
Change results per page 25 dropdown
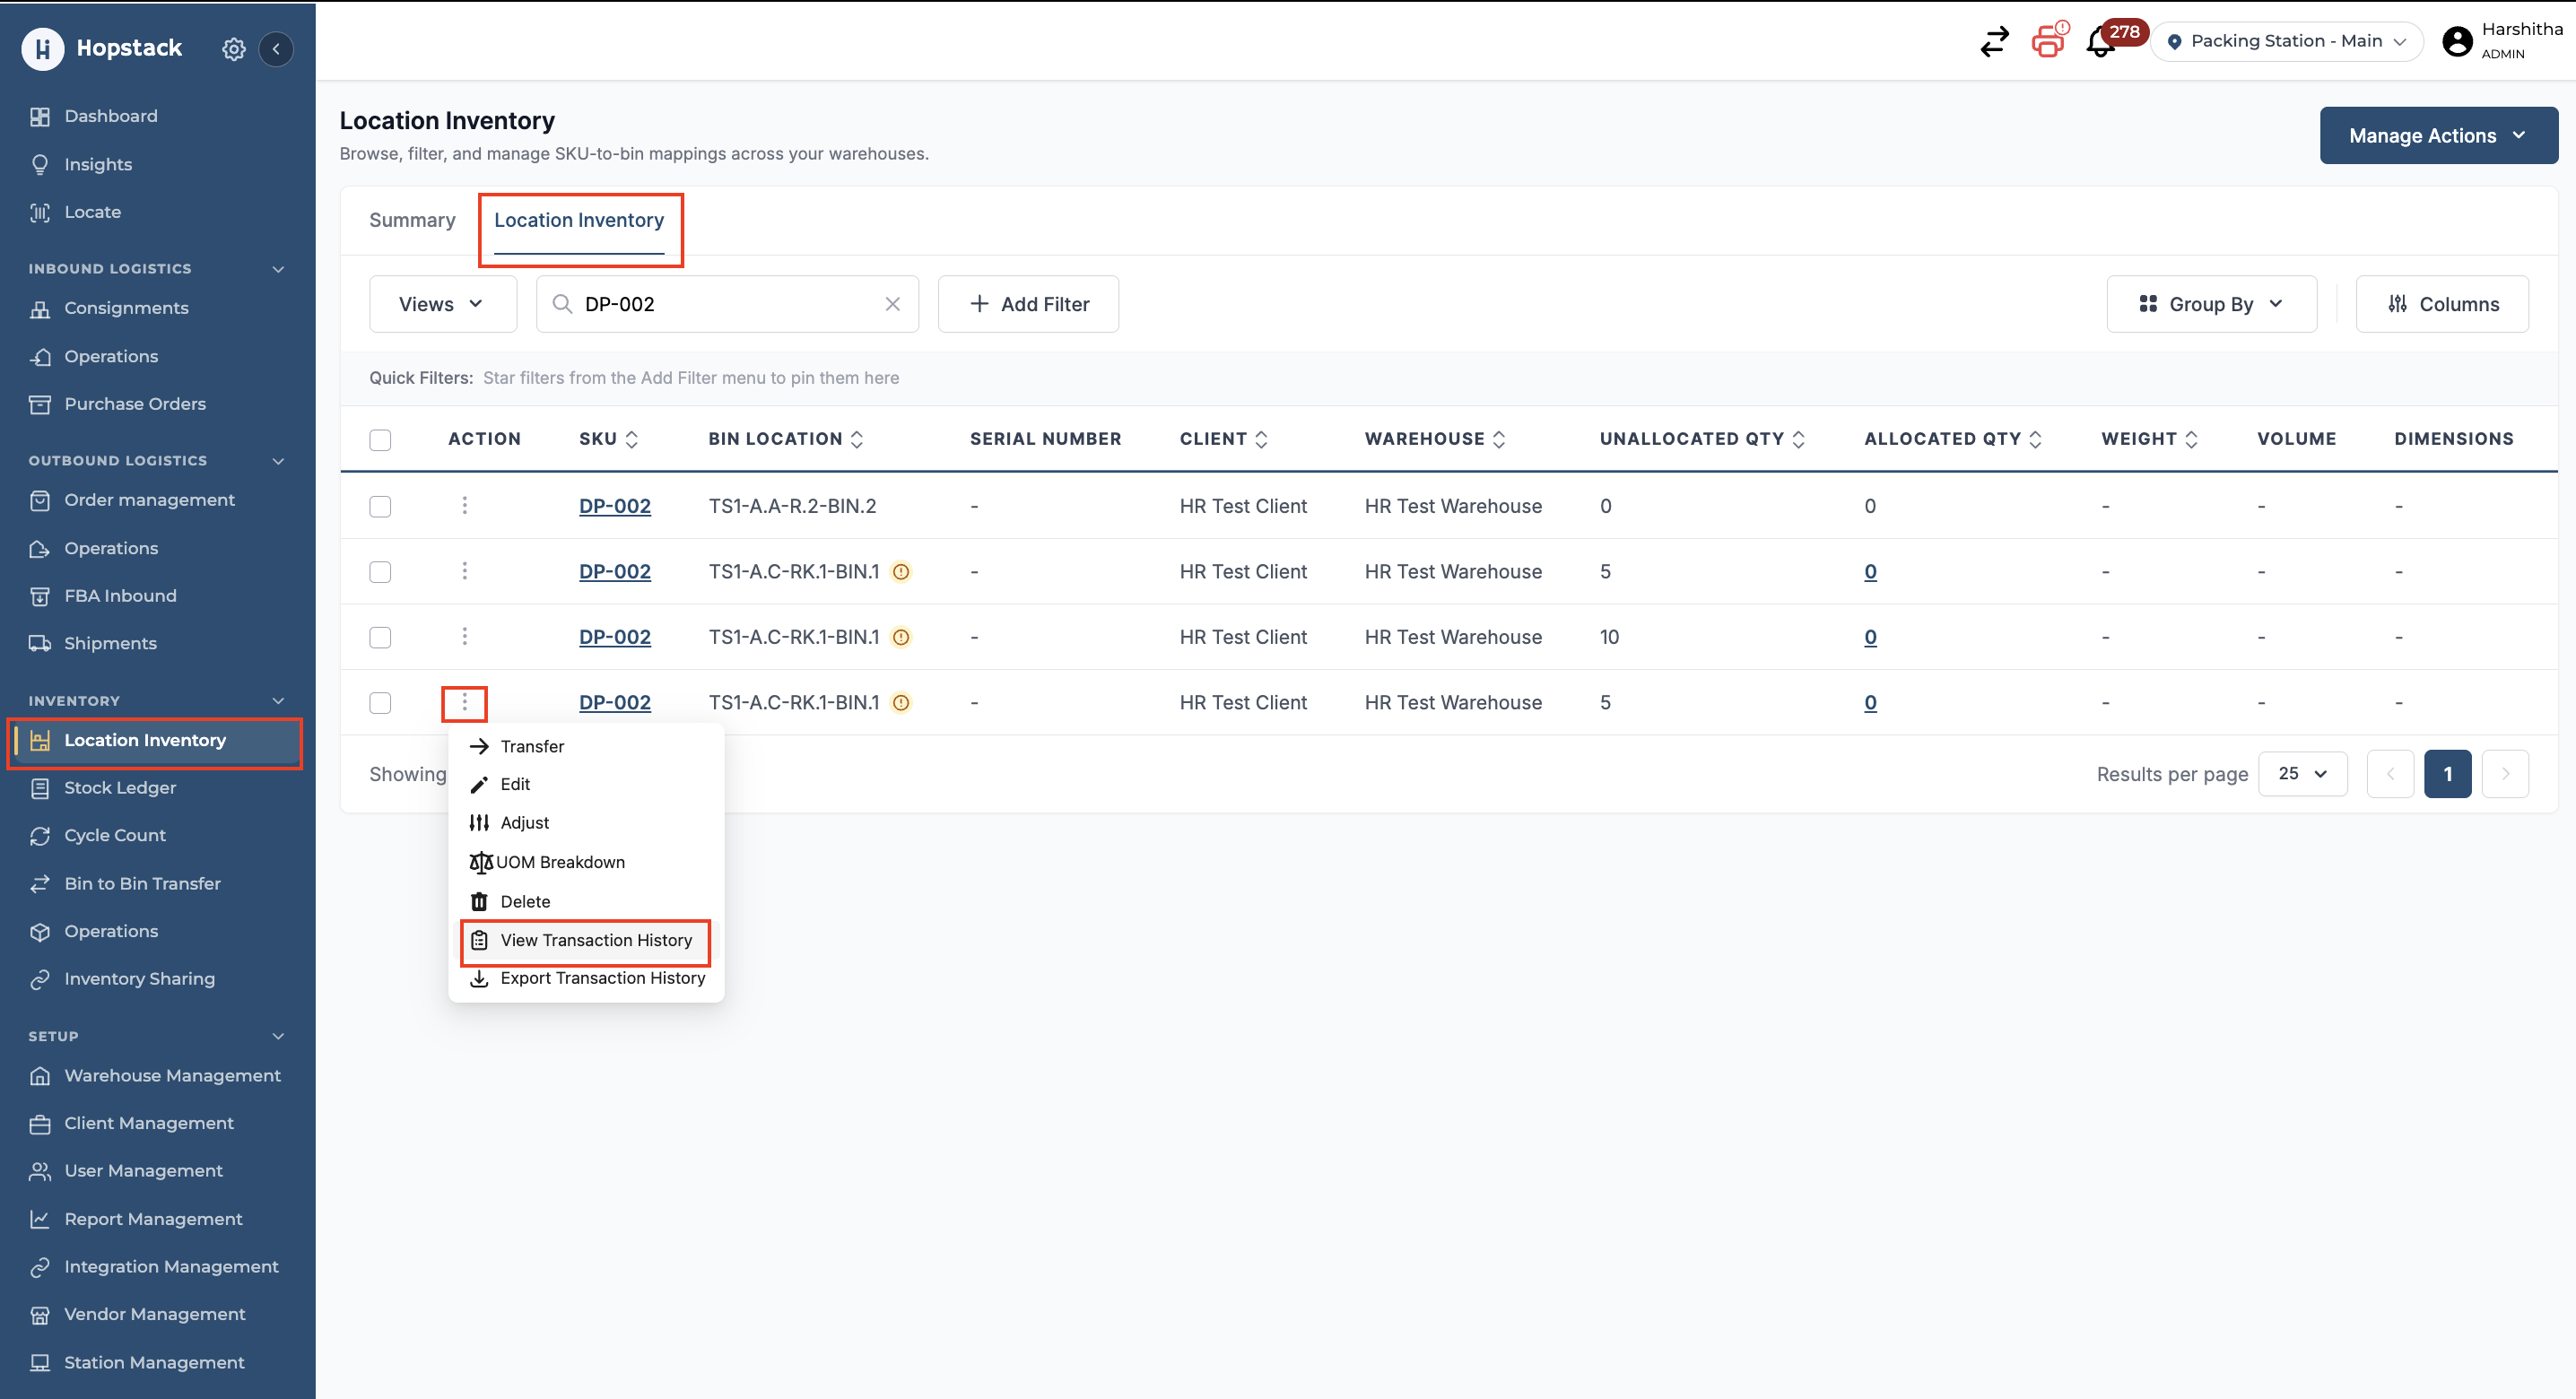pos(2302,773)
